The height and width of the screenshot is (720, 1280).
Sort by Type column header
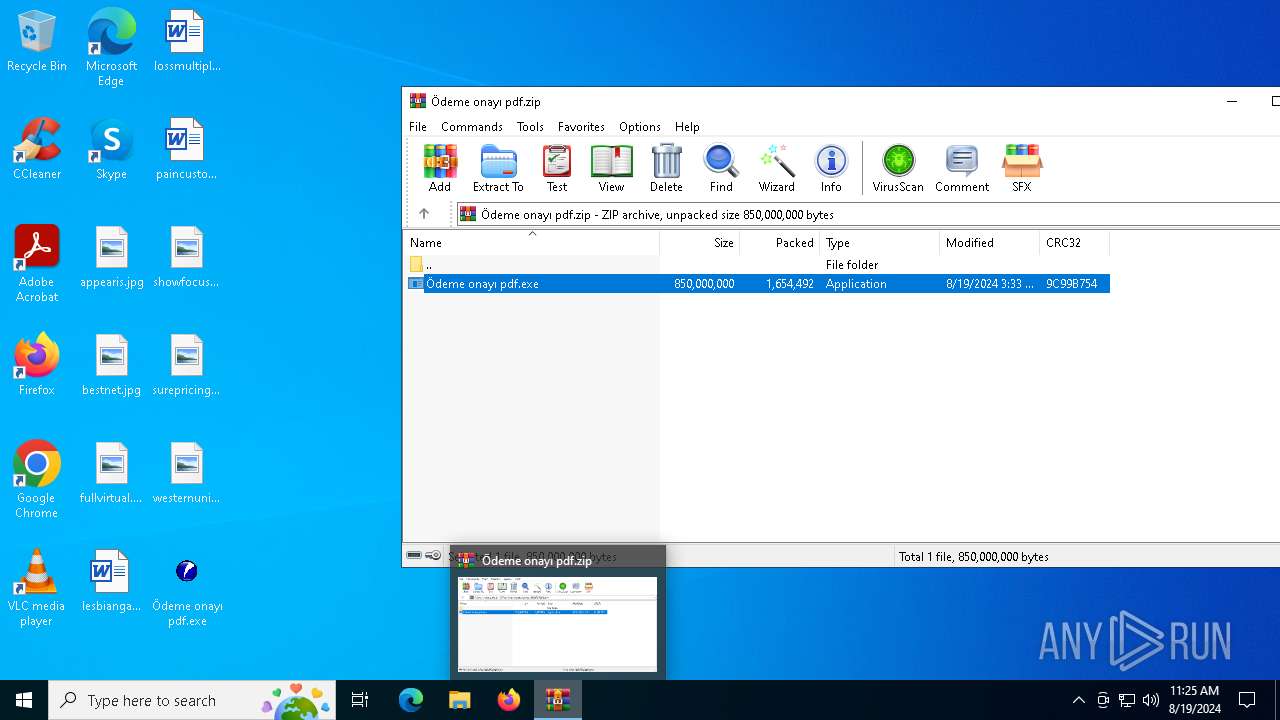(x=880, y=243)
